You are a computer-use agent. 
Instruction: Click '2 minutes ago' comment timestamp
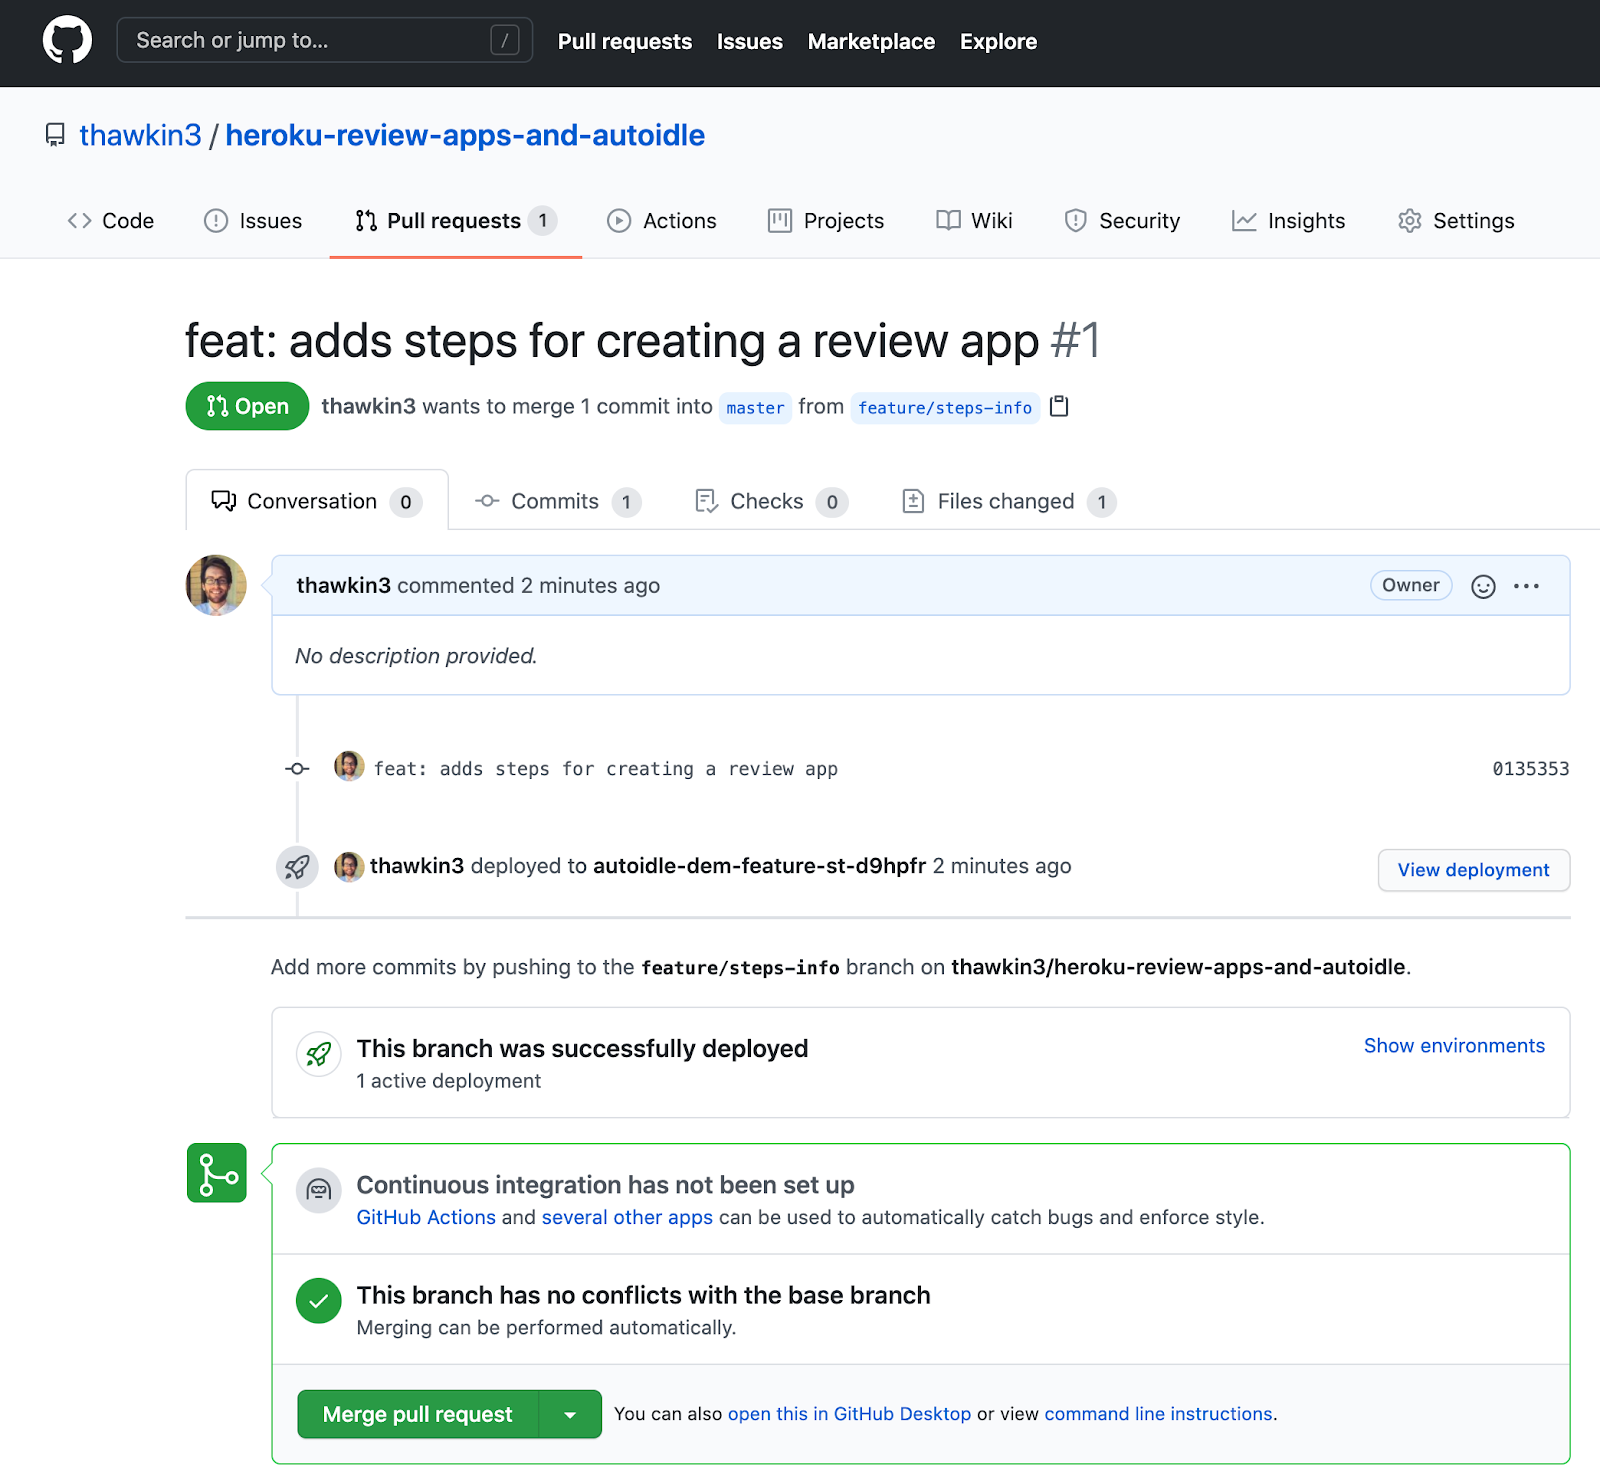click(590, 585)
